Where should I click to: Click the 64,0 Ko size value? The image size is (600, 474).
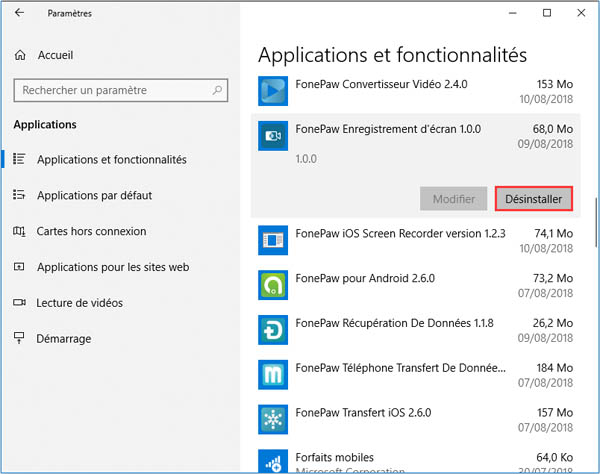(x=554, y=457)
